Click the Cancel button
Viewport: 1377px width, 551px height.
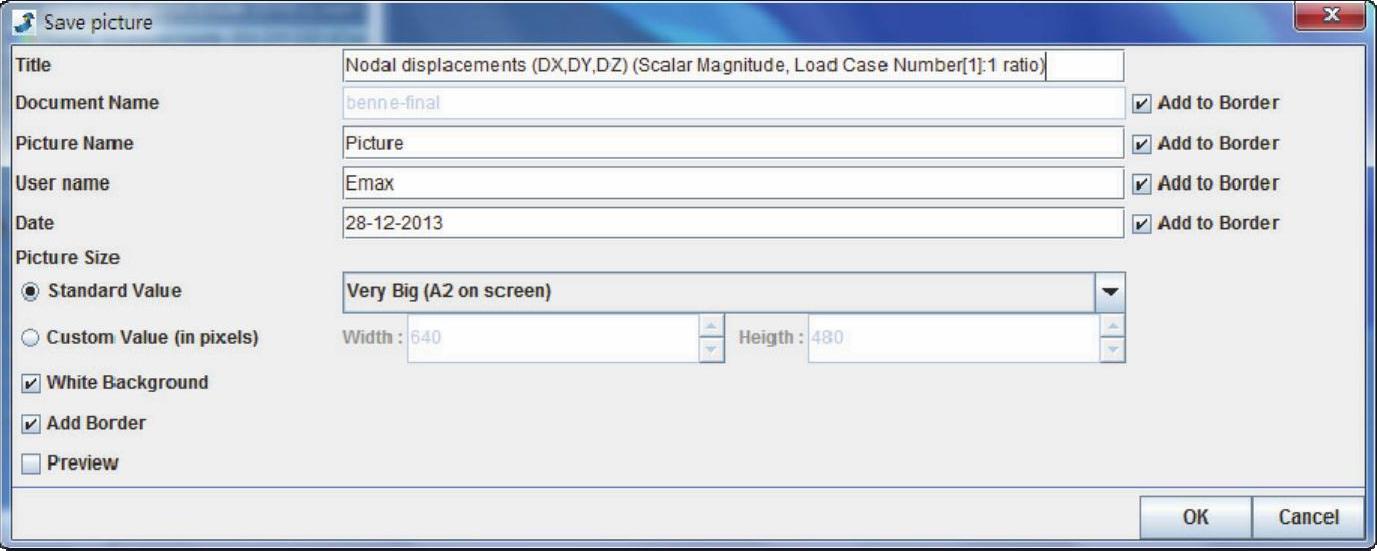1308,517
